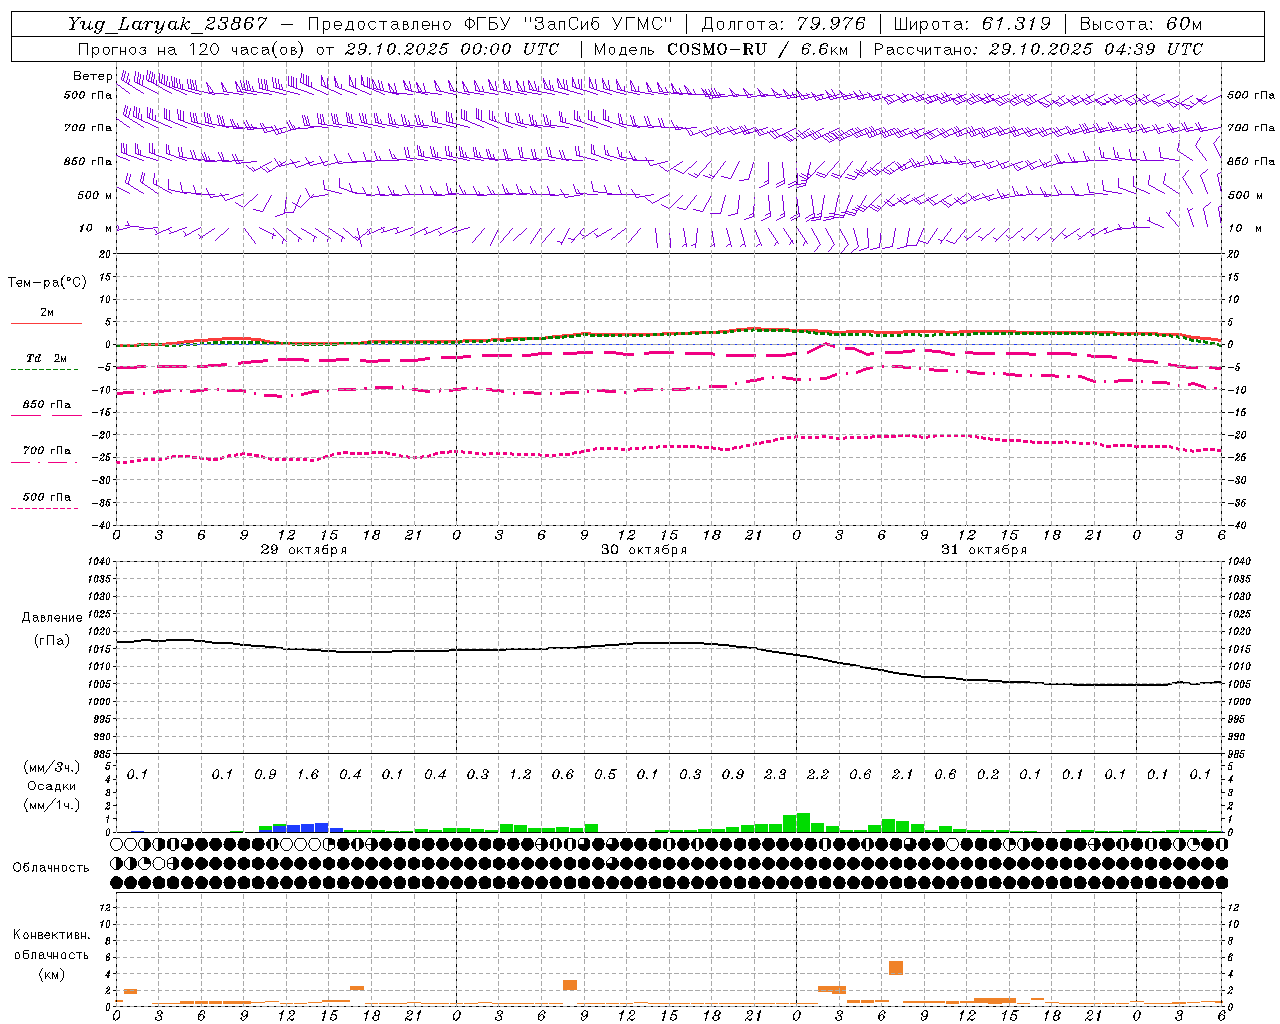This screenshot has height=1024, width=1280.
Task: Click the Облачность cloud cover label
Action: pos(51,867)
